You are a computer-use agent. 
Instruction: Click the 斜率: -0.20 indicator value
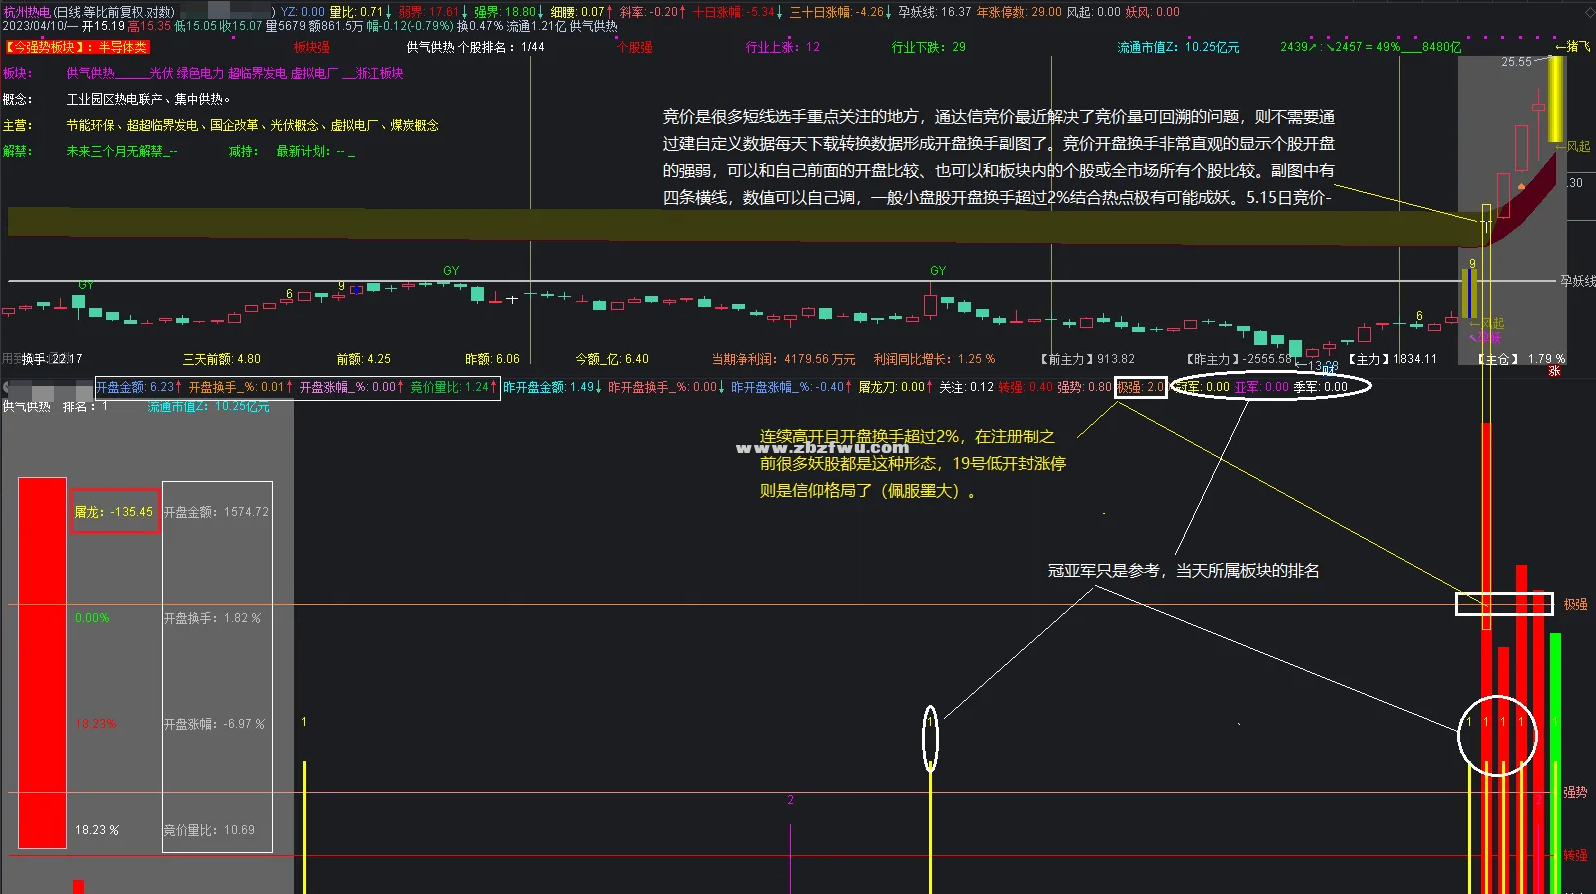649,12
